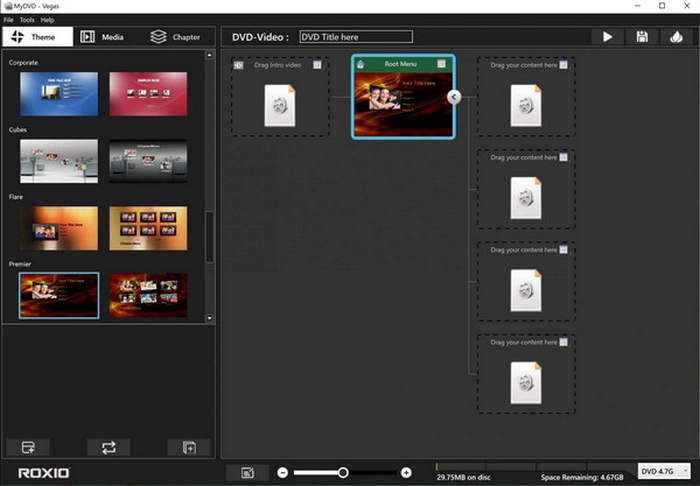Zoom in with the plus button

[406, 473]
